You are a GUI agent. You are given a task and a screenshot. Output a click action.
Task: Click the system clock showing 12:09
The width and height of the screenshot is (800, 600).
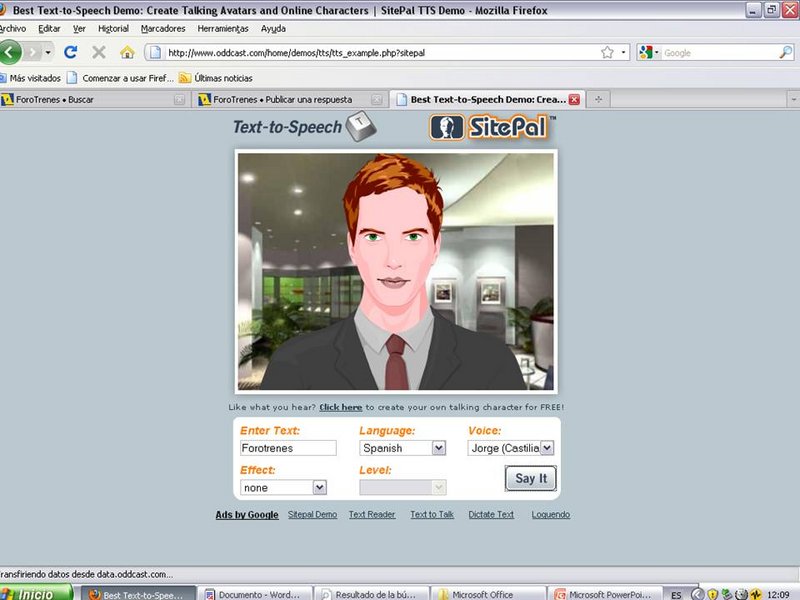click(x=778, y=595)
